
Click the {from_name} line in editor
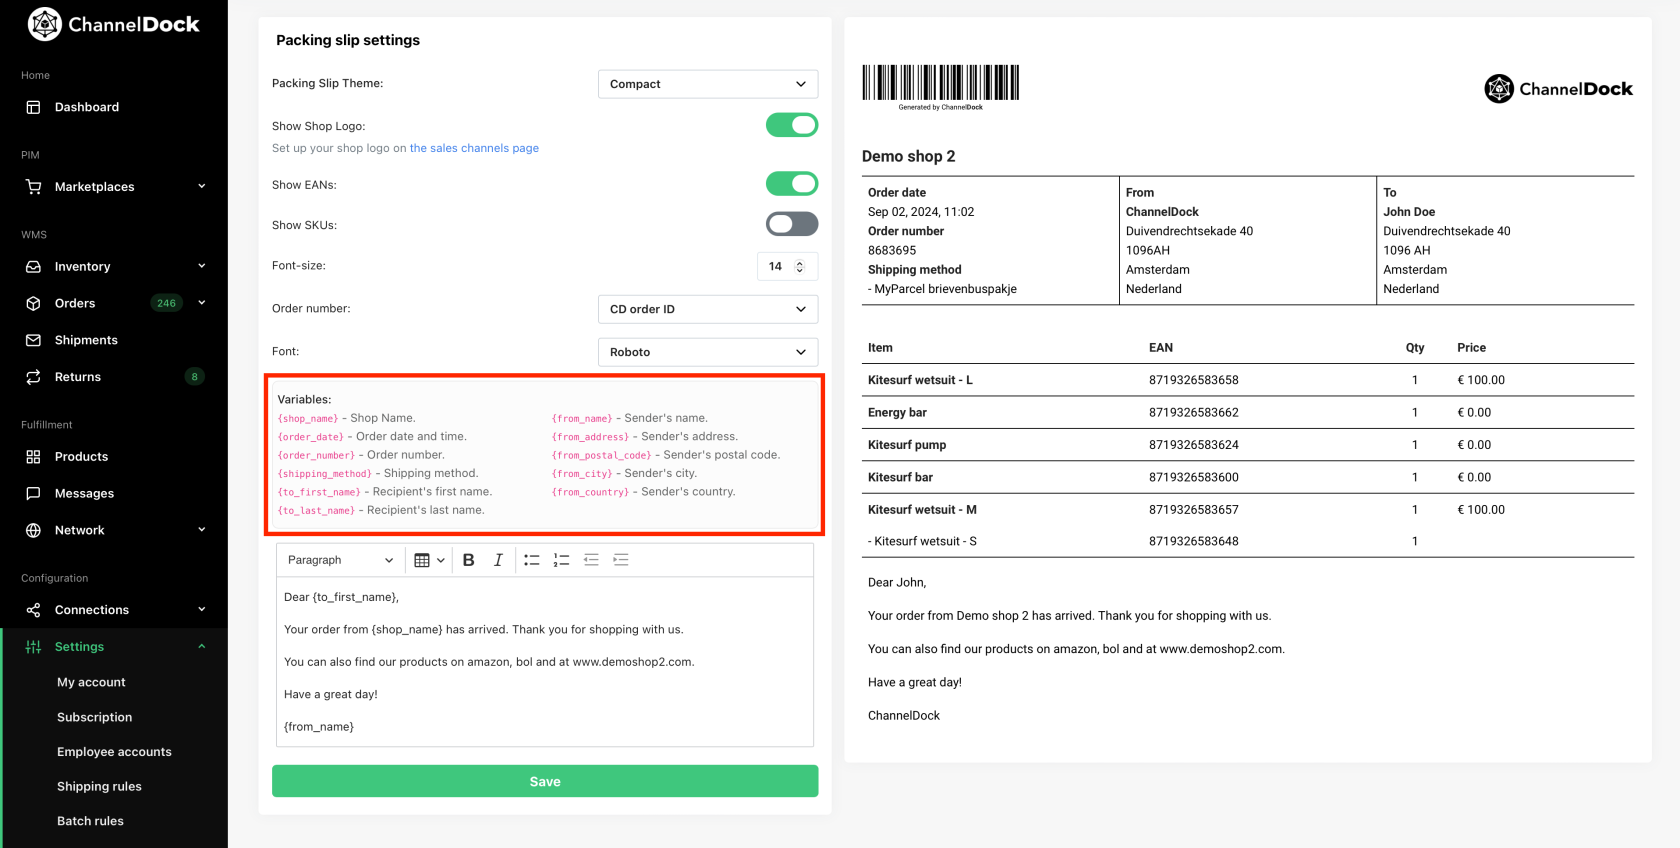point(319,727)
